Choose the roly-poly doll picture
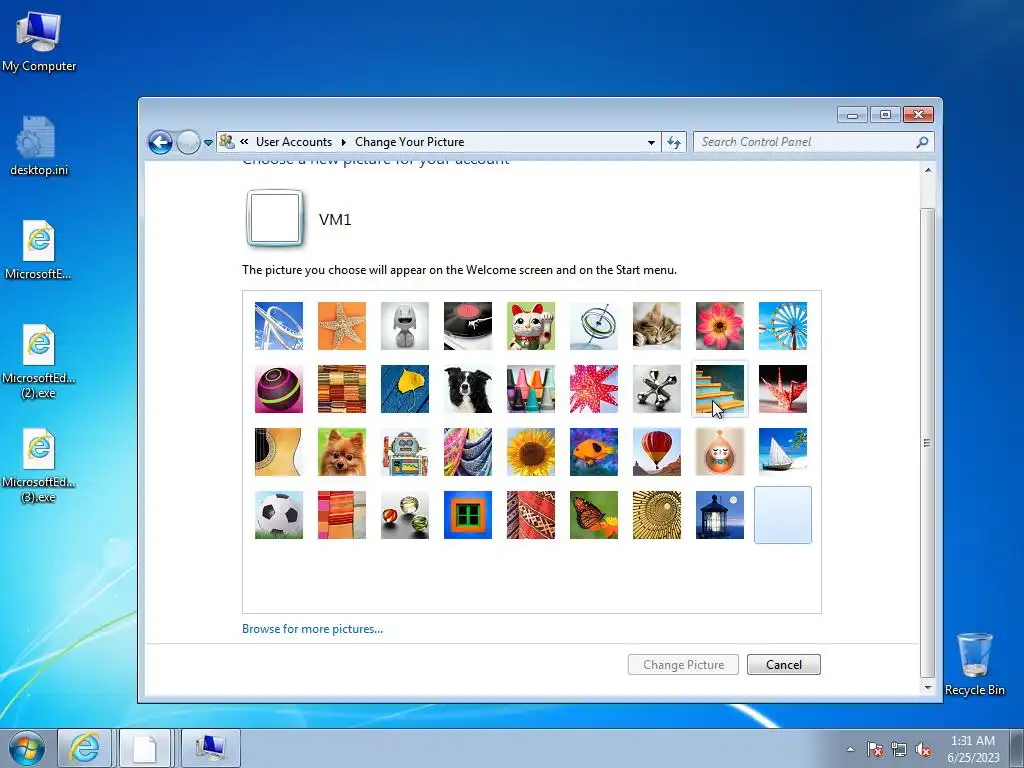Screen dimensions: 1024x768 pyautogui.click(x=720, y=452)
